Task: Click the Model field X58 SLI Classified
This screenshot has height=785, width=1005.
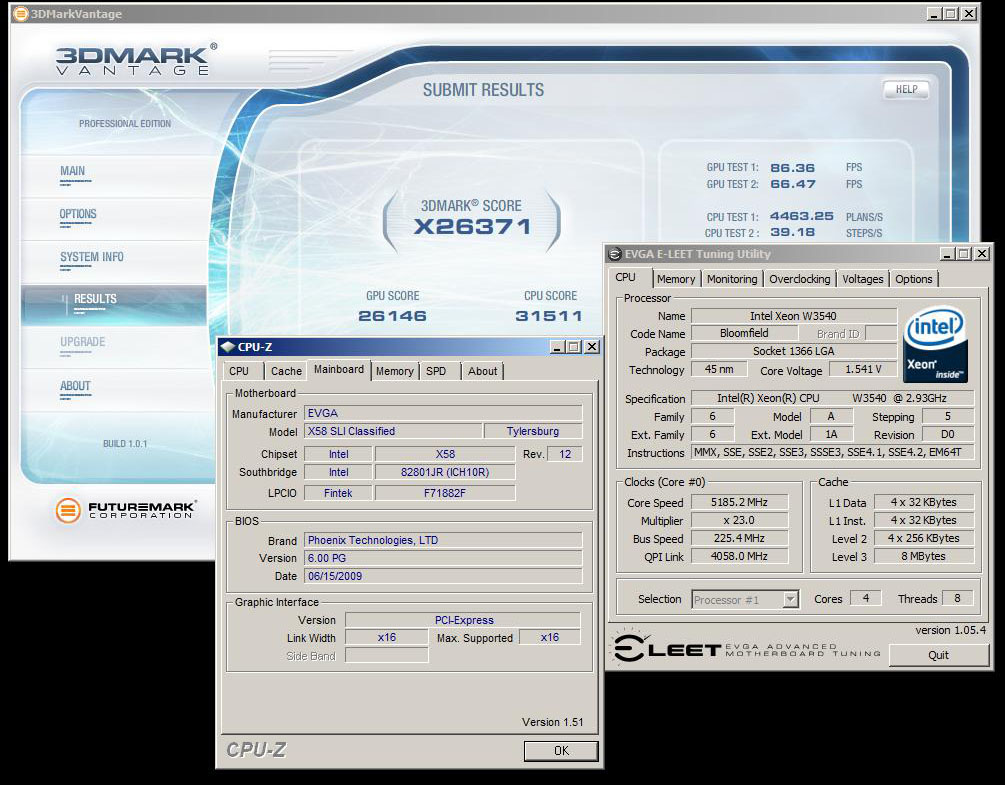Action: point(393,431)
